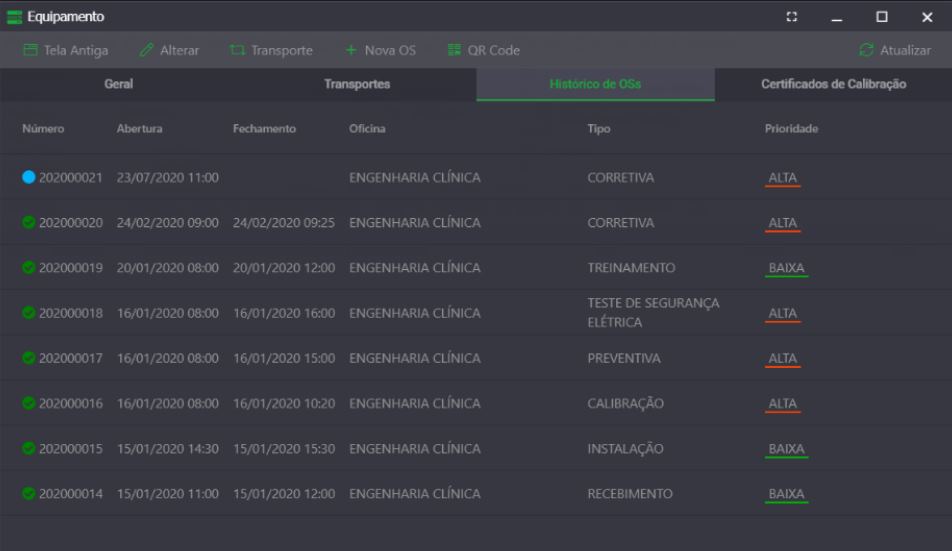Go to Certificados de Calibração tab
The height and width of the screenshot is (551, 952).
[833, 84]
